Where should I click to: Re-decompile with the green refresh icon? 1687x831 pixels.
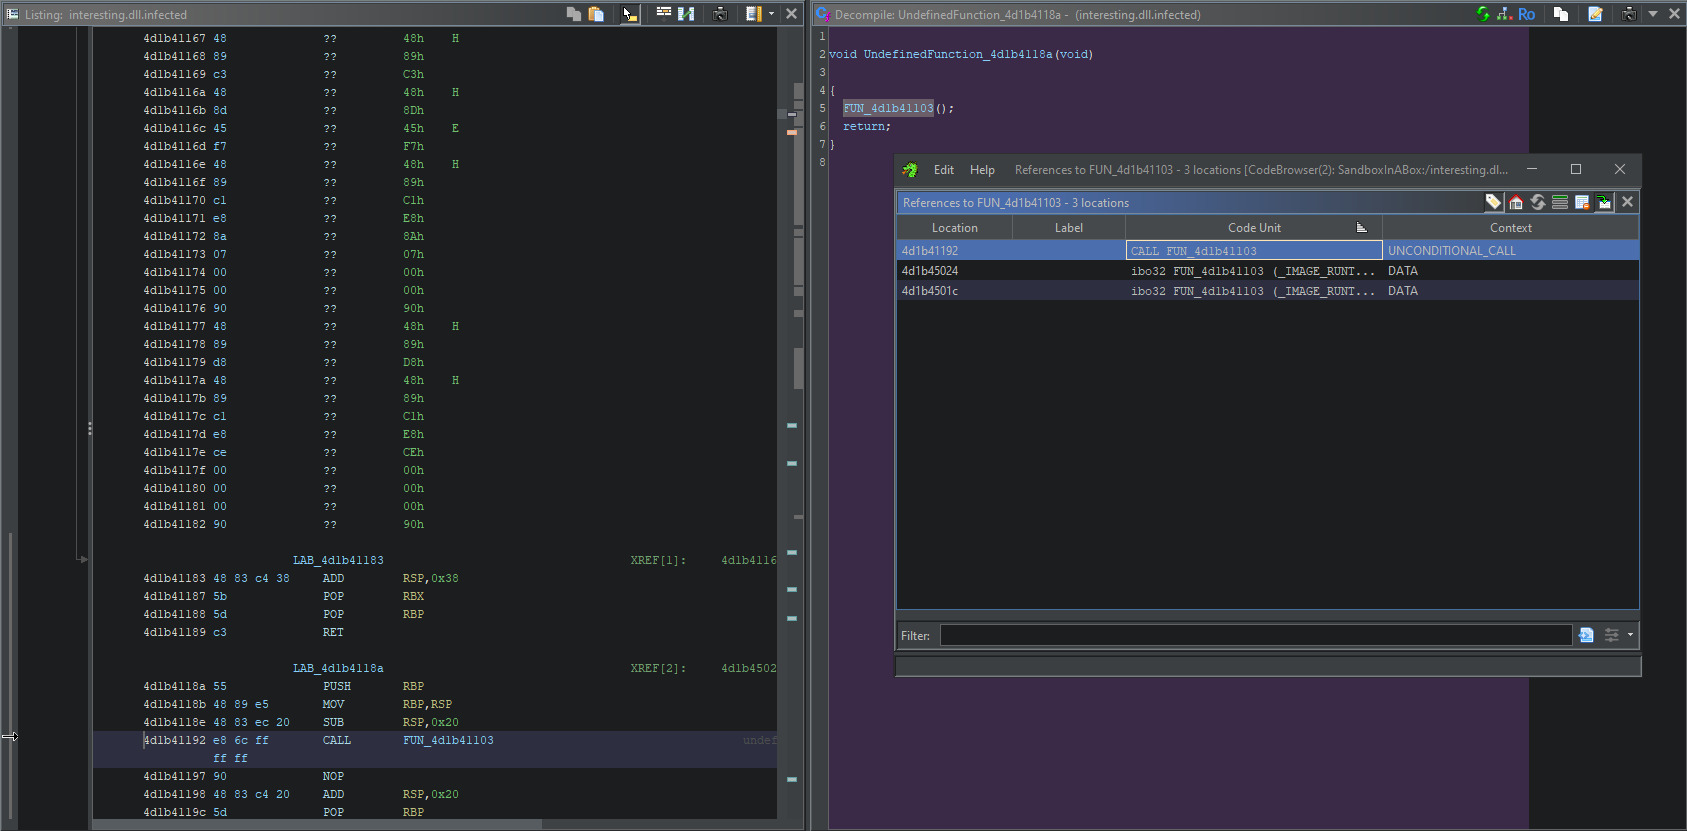[x=1483, y=14]
